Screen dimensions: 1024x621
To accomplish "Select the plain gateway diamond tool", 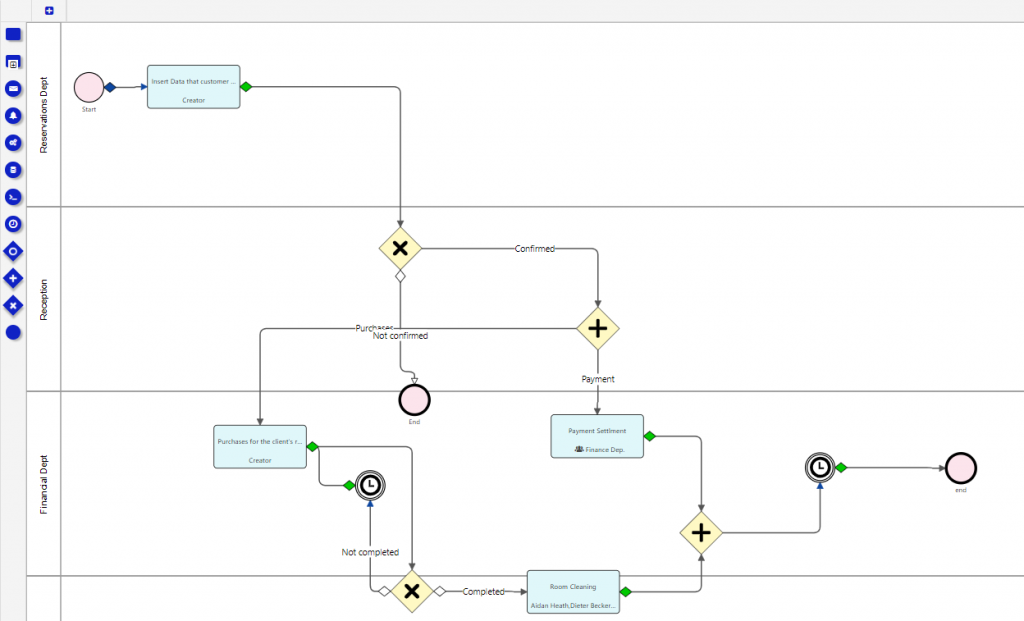I will (x=13, y=251).
